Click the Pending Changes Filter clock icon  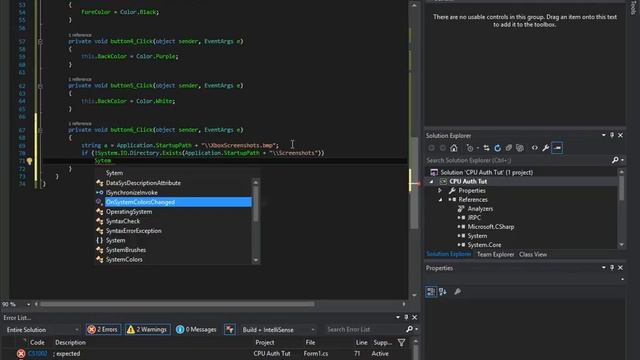(x=470, y=148)
